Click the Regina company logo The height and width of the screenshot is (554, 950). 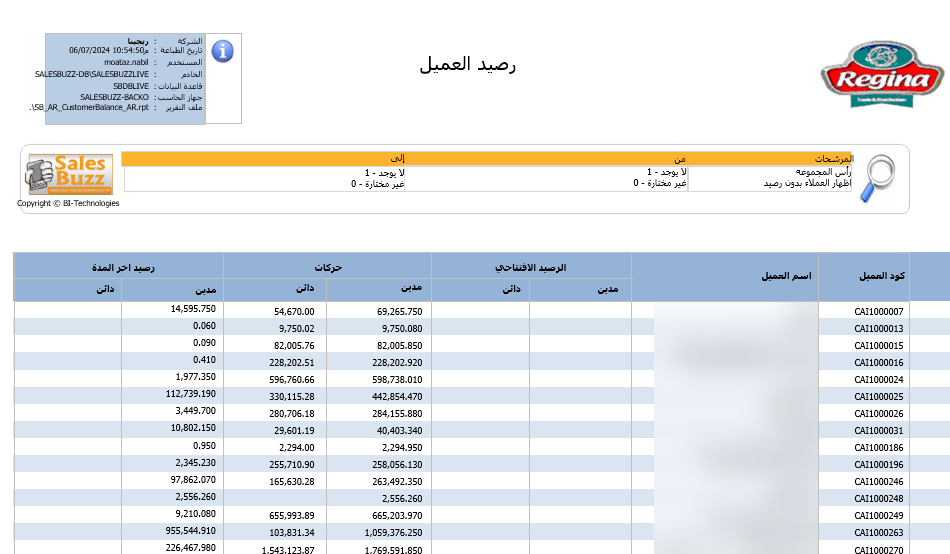(881, 75)
